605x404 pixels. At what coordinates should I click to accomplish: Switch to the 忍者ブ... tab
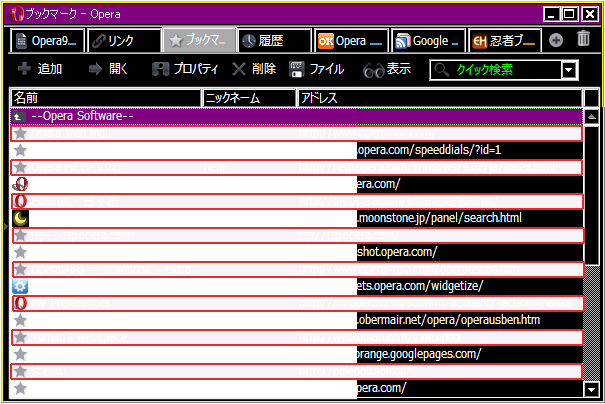(505, 40)
